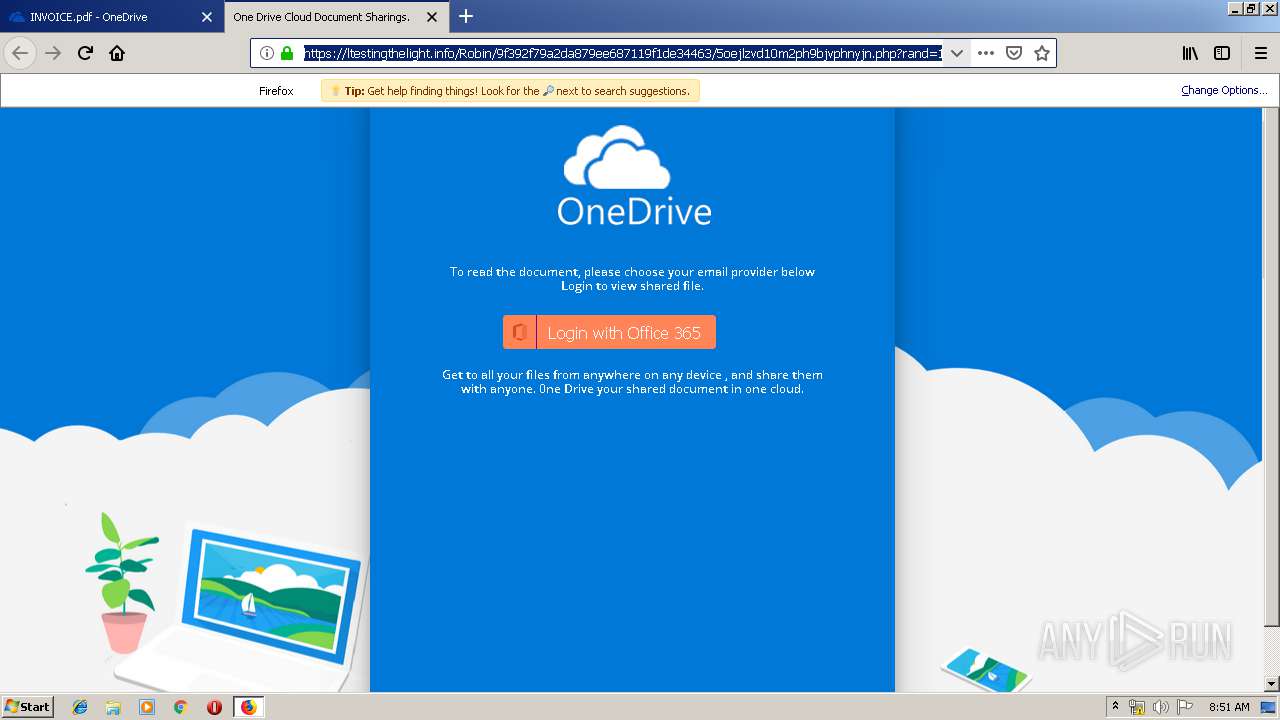This screenshot has width=1280, height=720.
Task: Click the Office icon on login button
Action: 520,332
